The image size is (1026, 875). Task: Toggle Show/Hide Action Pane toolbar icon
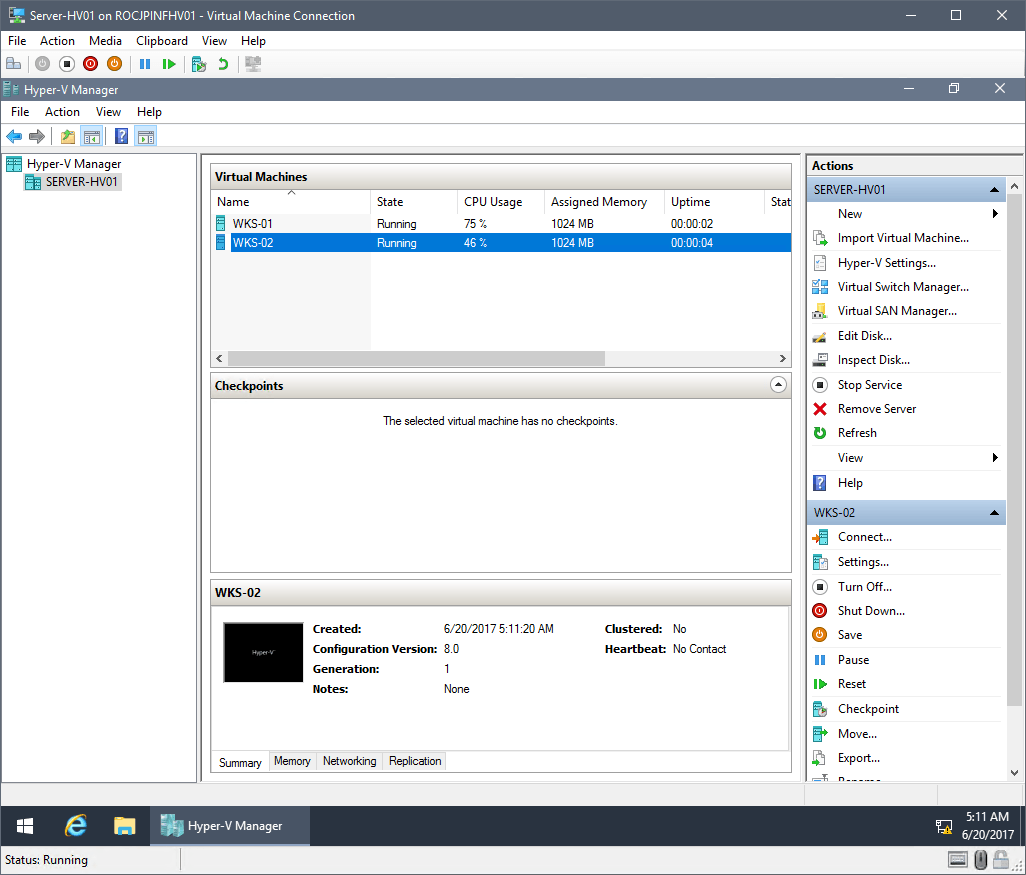pos(145,136)
